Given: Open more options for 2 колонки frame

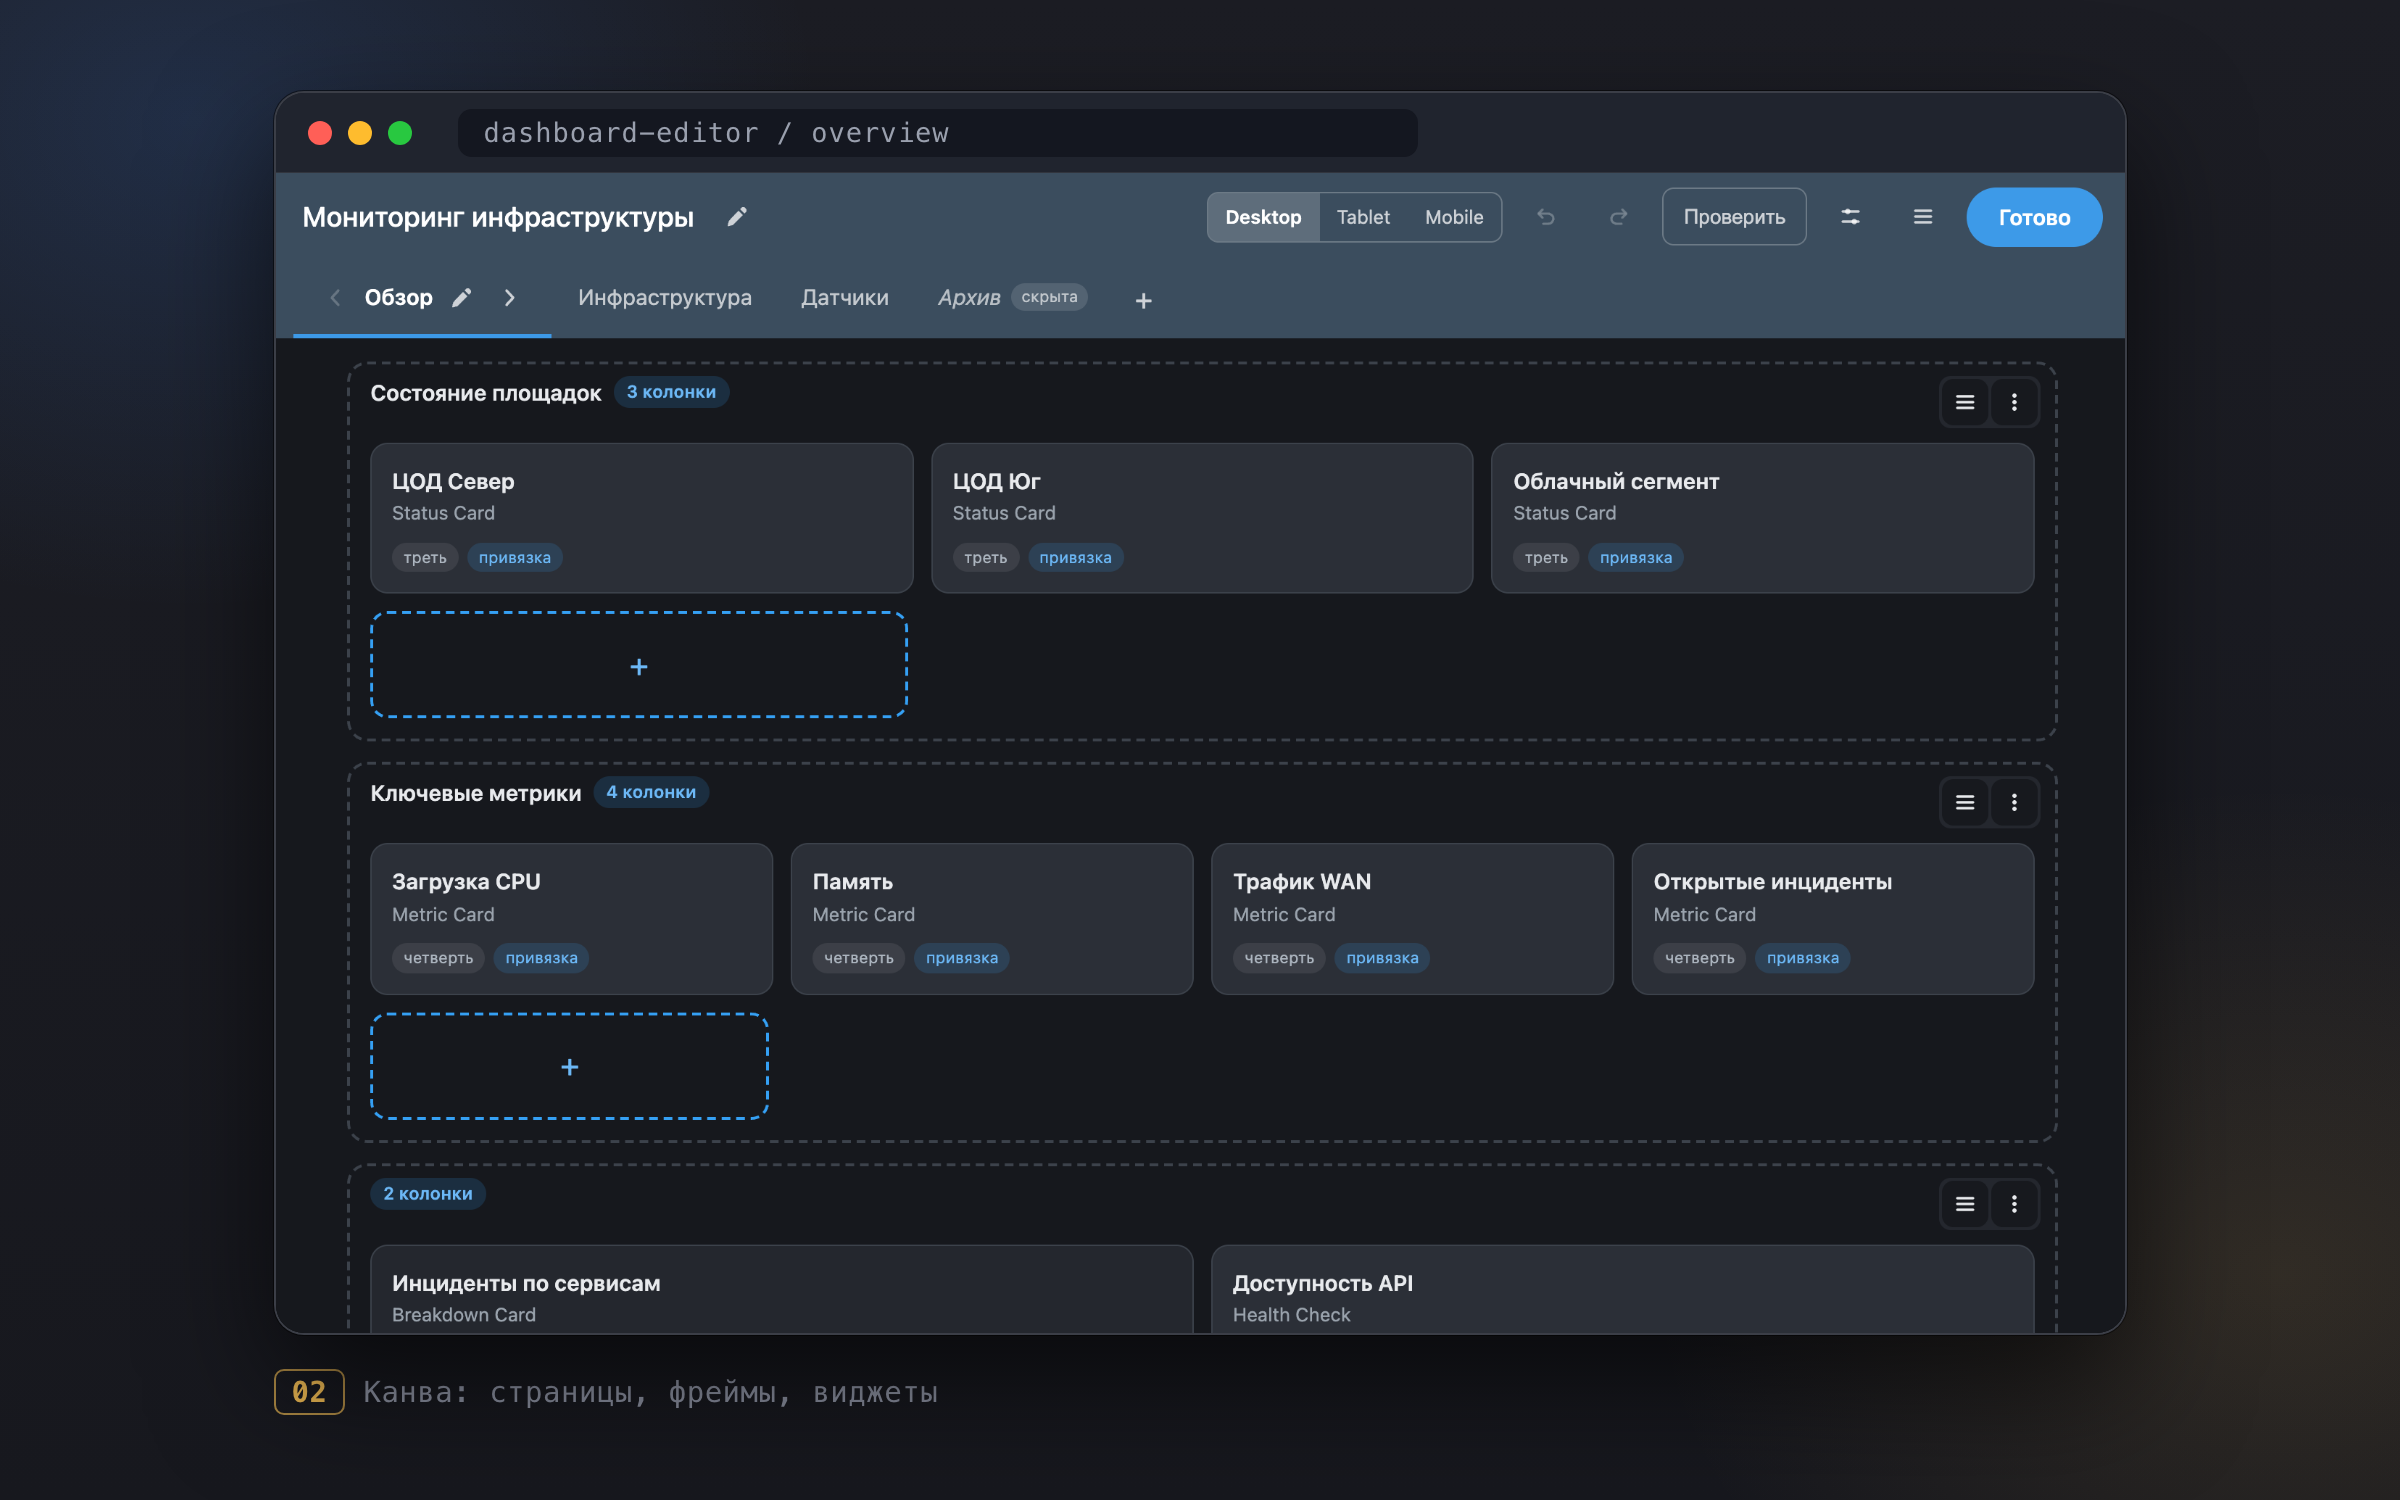Looking at the screenshot, I should (2014, 1204).
